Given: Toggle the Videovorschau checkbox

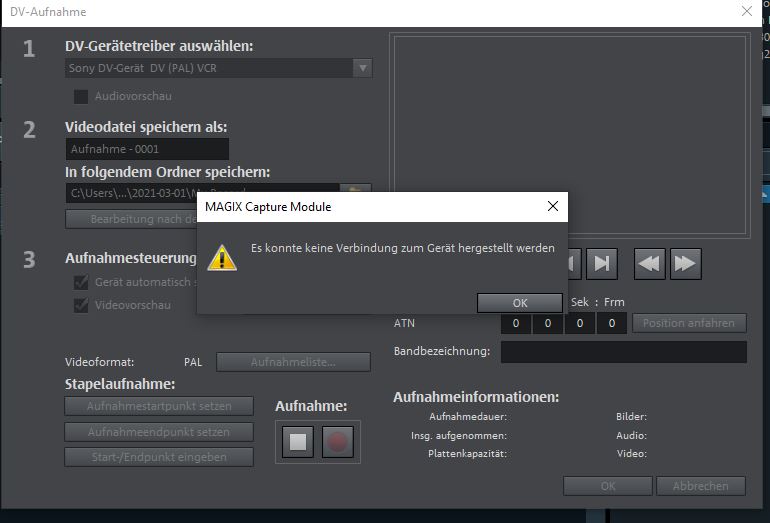Looking at the screenshot, I should [x=81, y=305].
